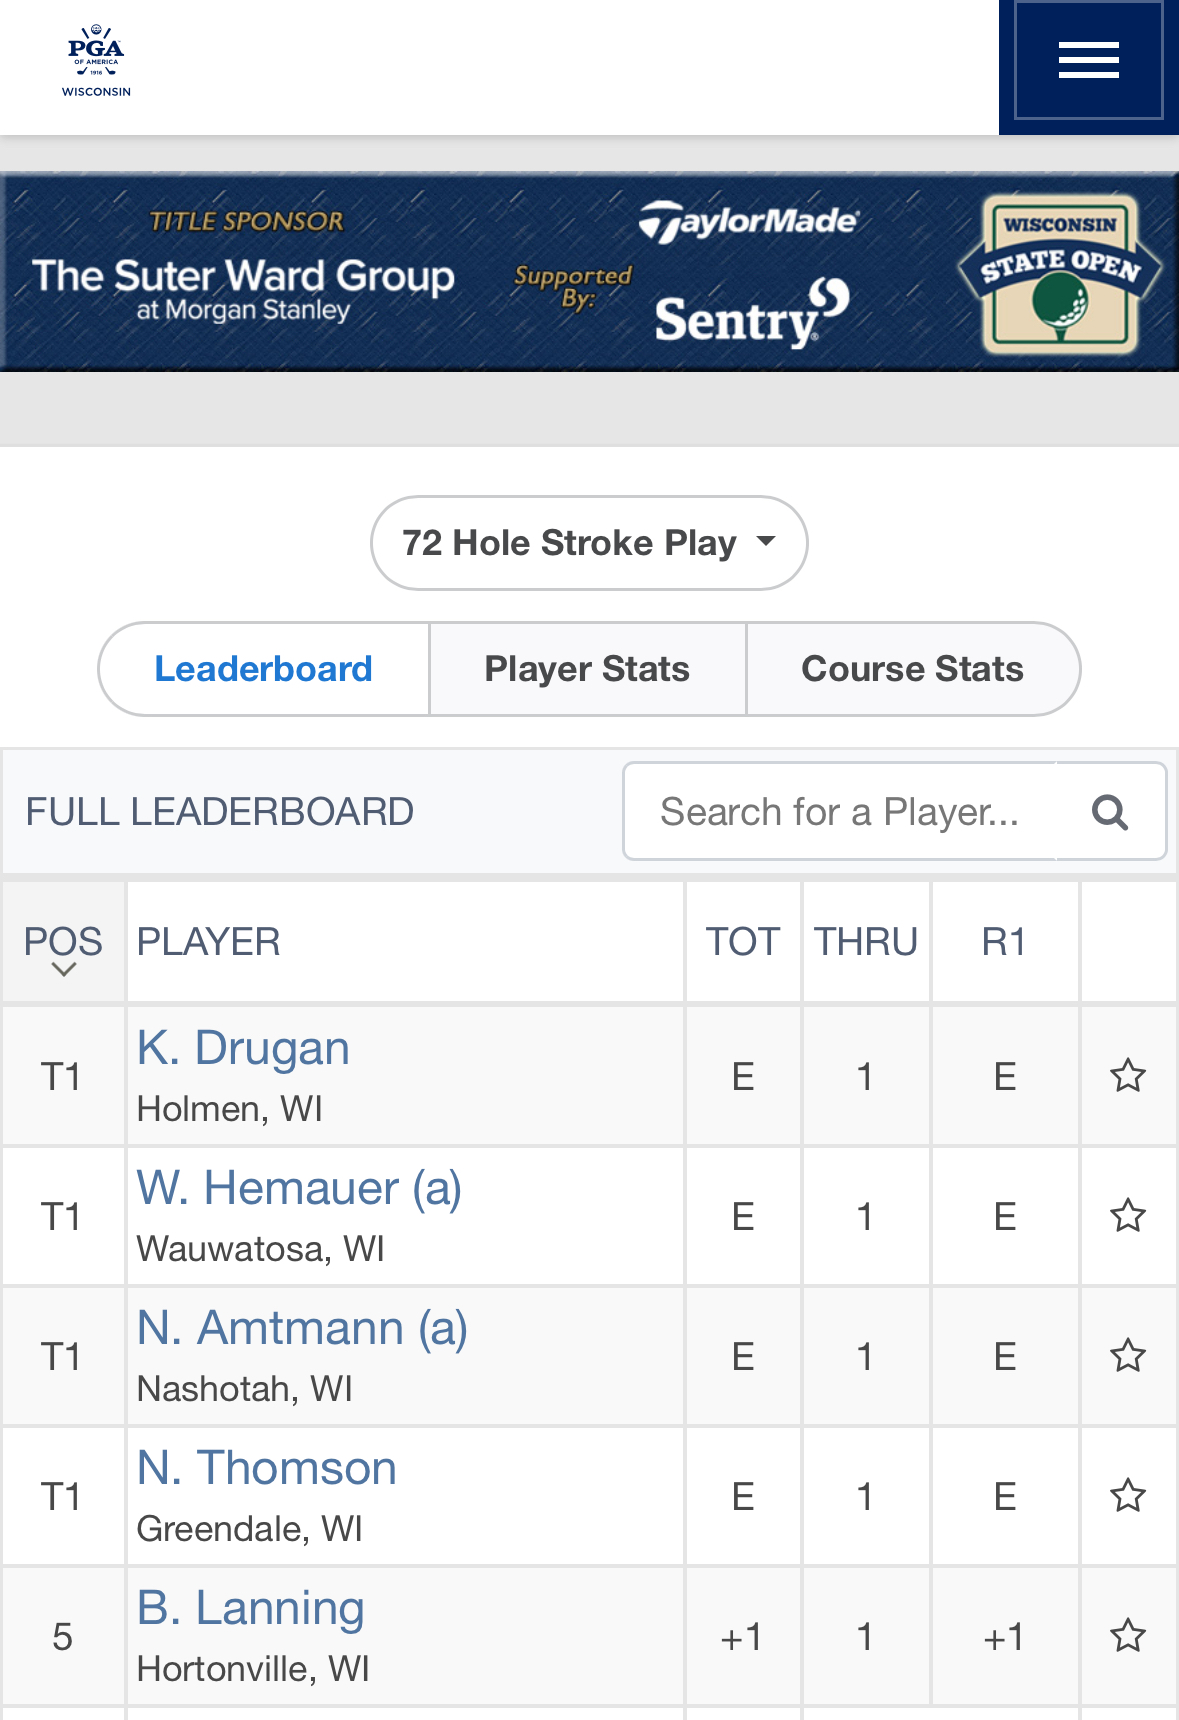Click the TaylorMade sponsor logo
Screen dimensions: 1179x1720
[749, 221]
